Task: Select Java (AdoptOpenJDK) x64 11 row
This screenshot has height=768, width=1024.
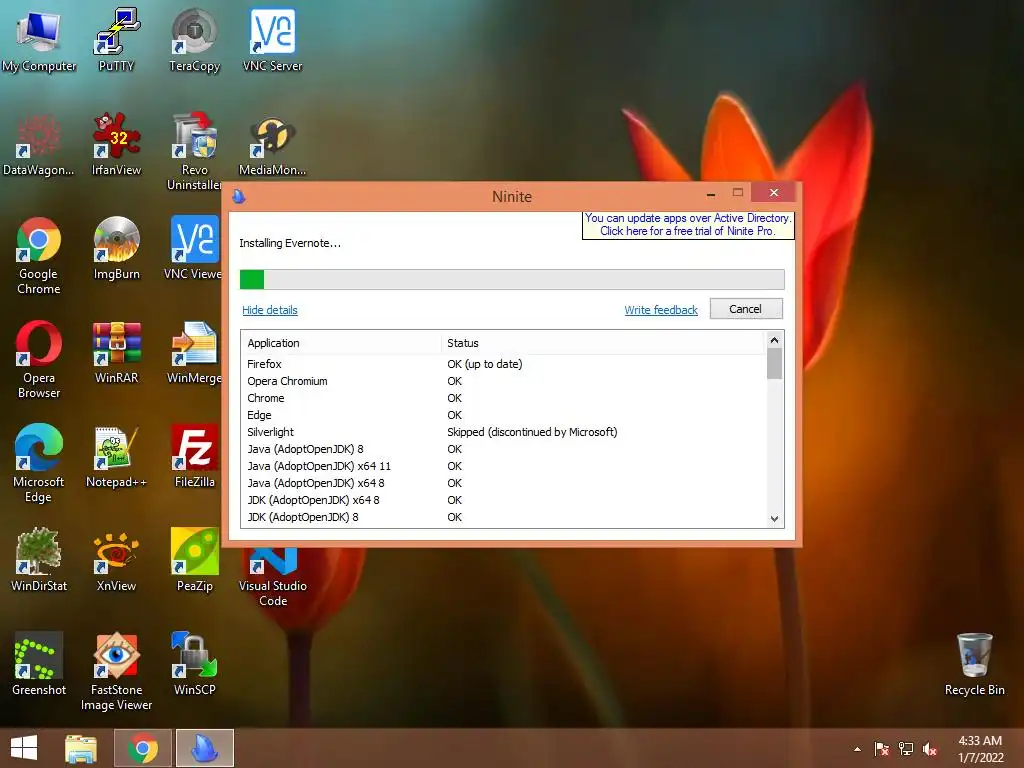Action: pyautogui.click(x=503, y=466)
